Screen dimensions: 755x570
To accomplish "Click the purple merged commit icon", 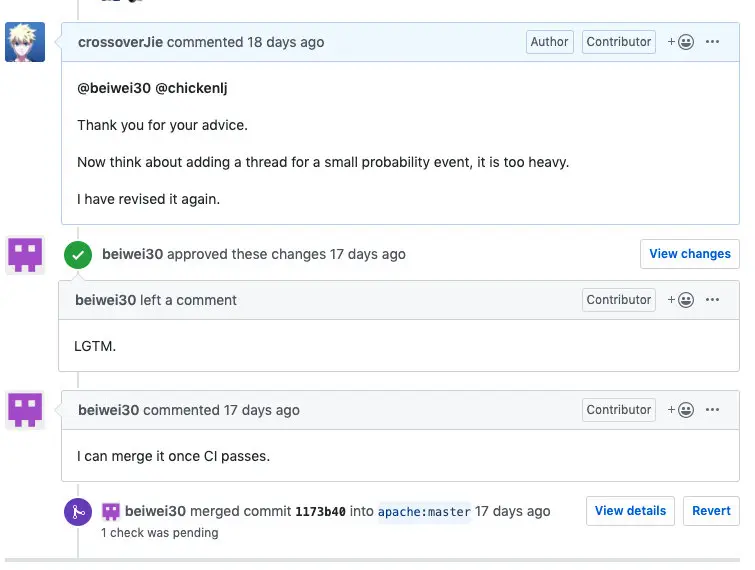I will [78, 512].
